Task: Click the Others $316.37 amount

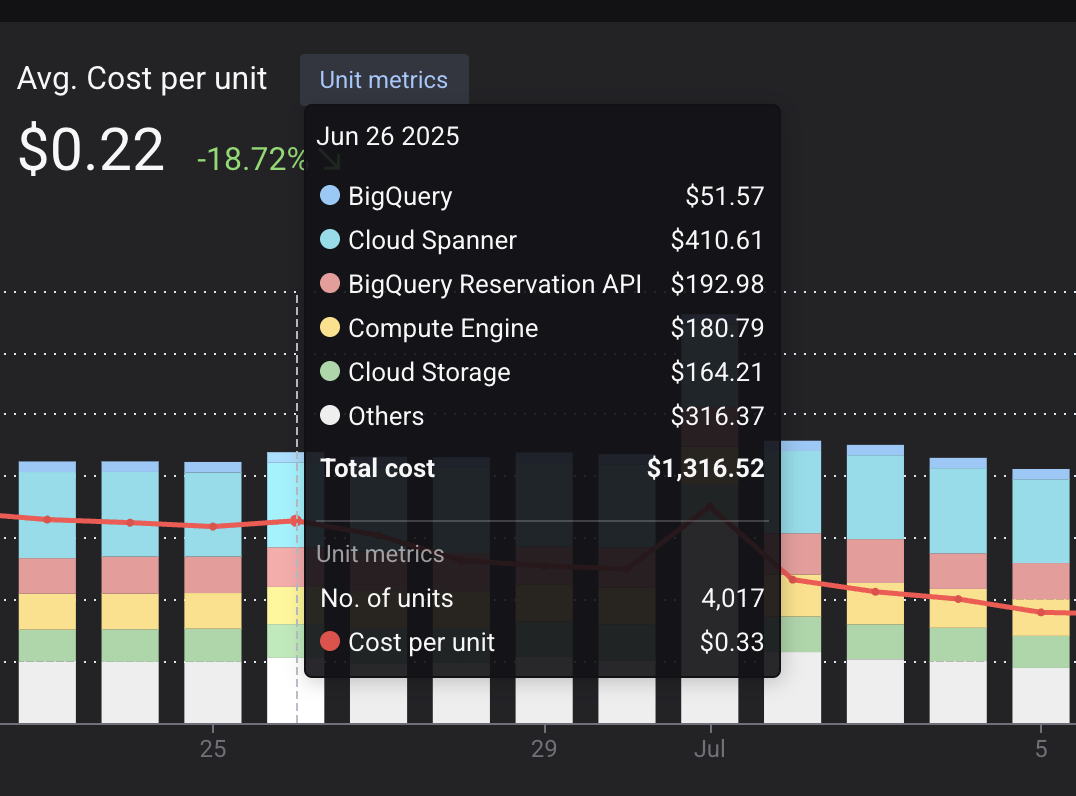Action: (x=717, y=416)
